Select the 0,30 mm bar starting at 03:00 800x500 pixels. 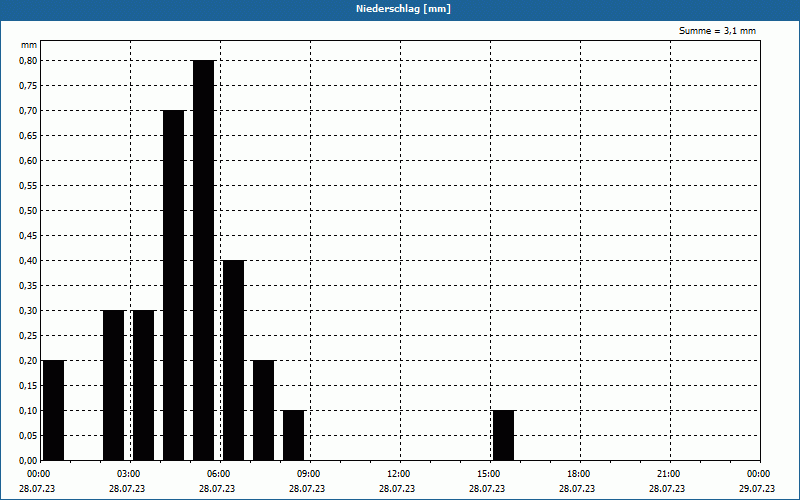pos(143,385)
